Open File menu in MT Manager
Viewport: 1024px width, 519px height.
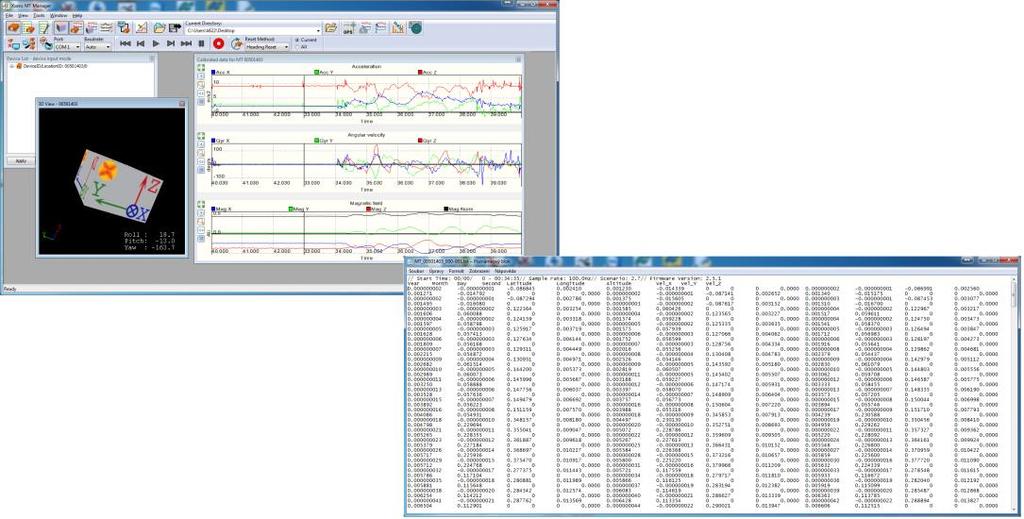(x=9, y=15)
